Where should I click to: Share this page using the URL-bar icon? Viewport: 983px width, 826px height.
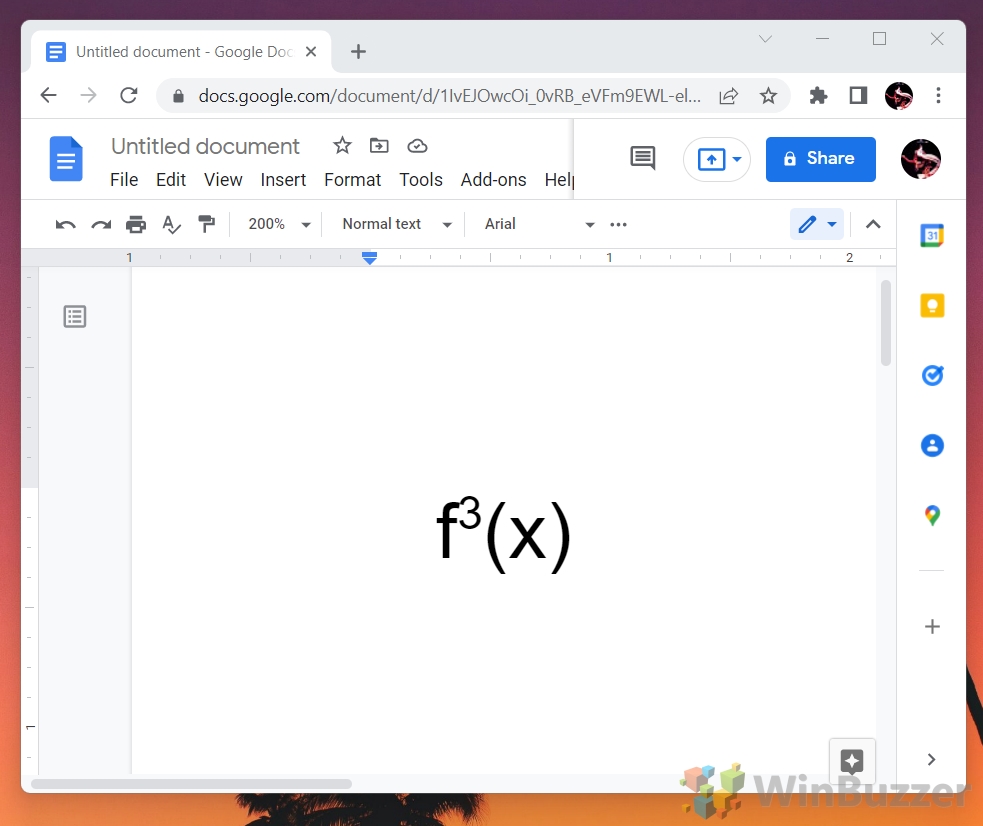click(728, 96)
